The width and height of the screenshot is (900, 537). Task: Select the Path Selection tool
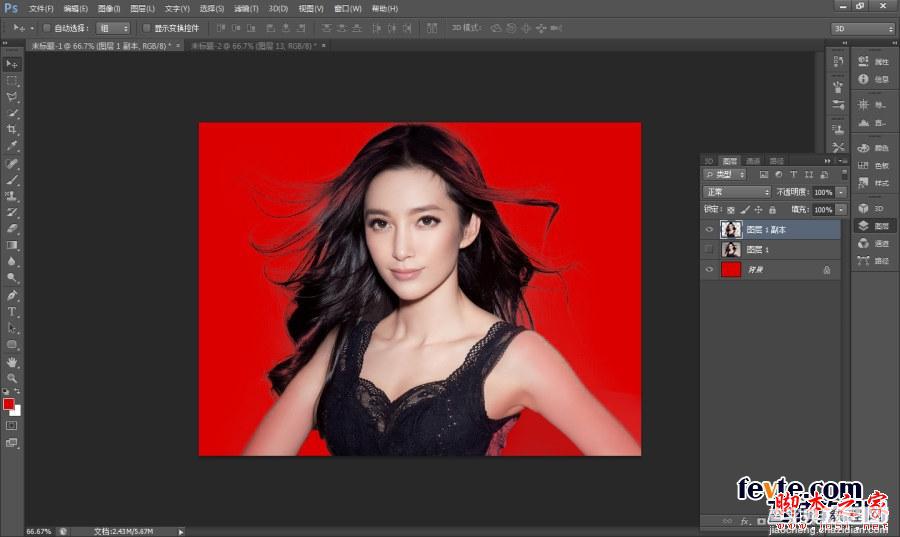11,328
